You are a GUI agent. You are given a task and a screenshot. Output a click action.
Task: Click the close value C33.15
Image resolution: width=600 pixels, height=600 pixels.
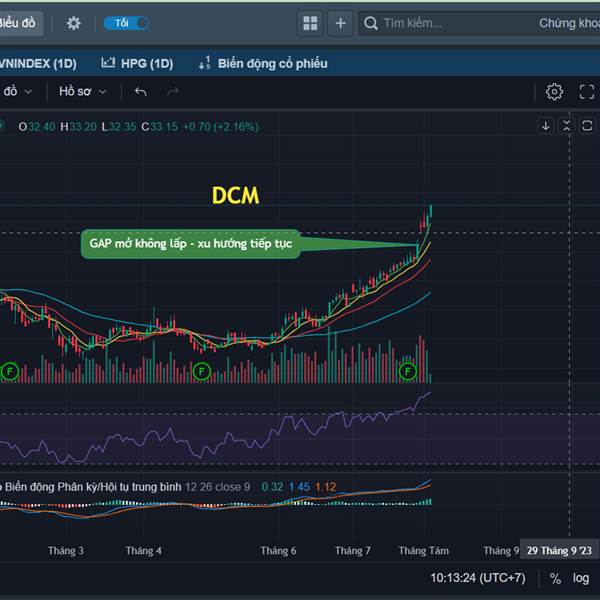click(x=160, y=127)
